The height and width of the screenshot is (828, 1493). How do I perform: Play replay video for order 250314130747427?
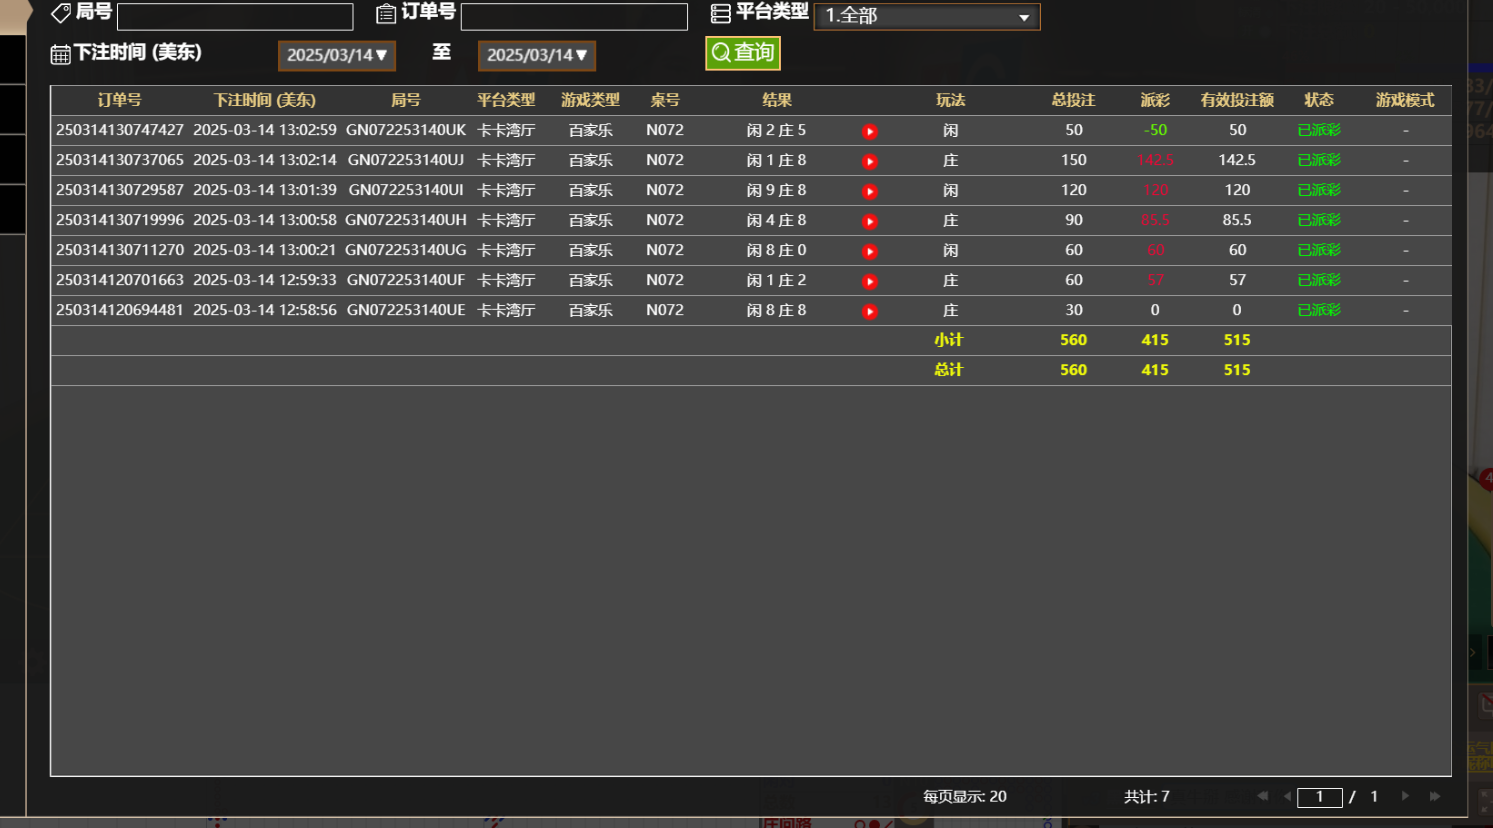pyautogui.click(x=870, y=131)
